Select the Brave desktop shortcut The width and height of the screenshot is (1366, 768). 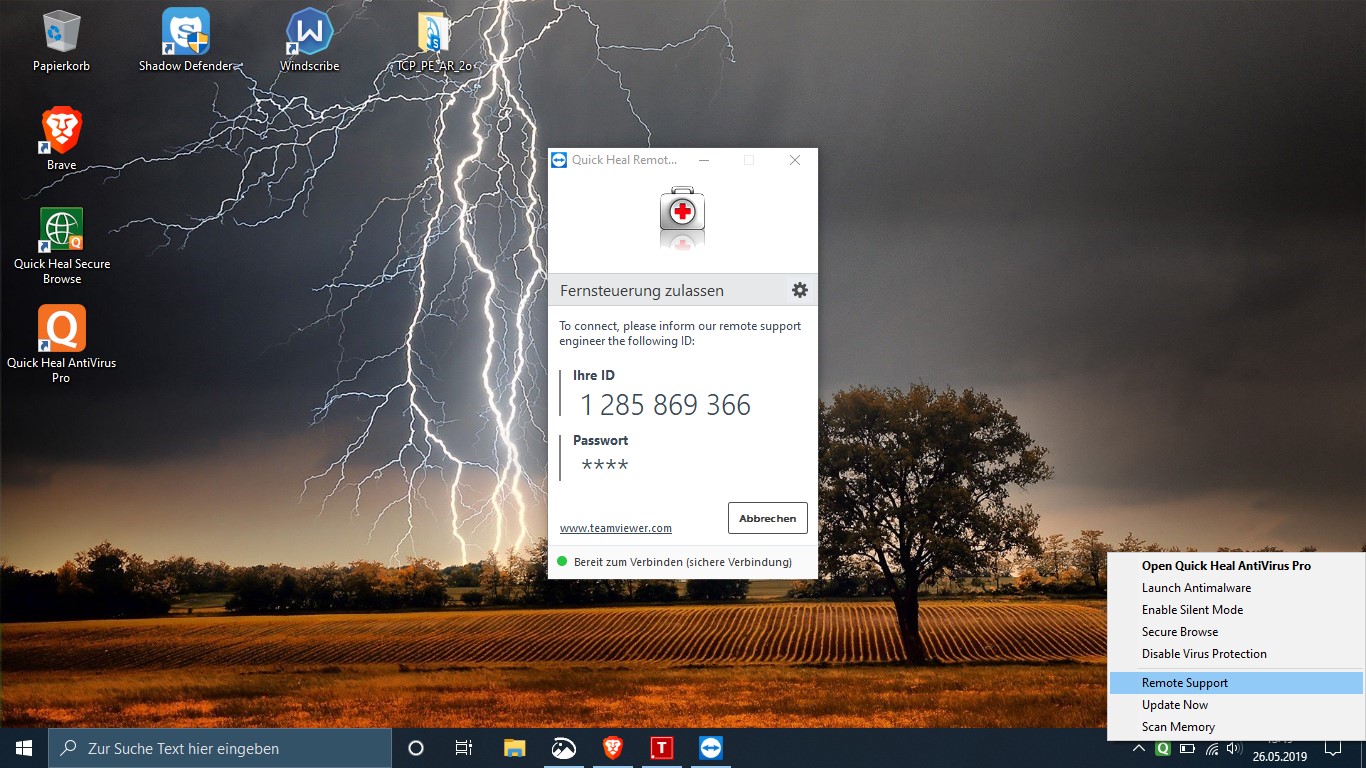(x=61, y=139)
